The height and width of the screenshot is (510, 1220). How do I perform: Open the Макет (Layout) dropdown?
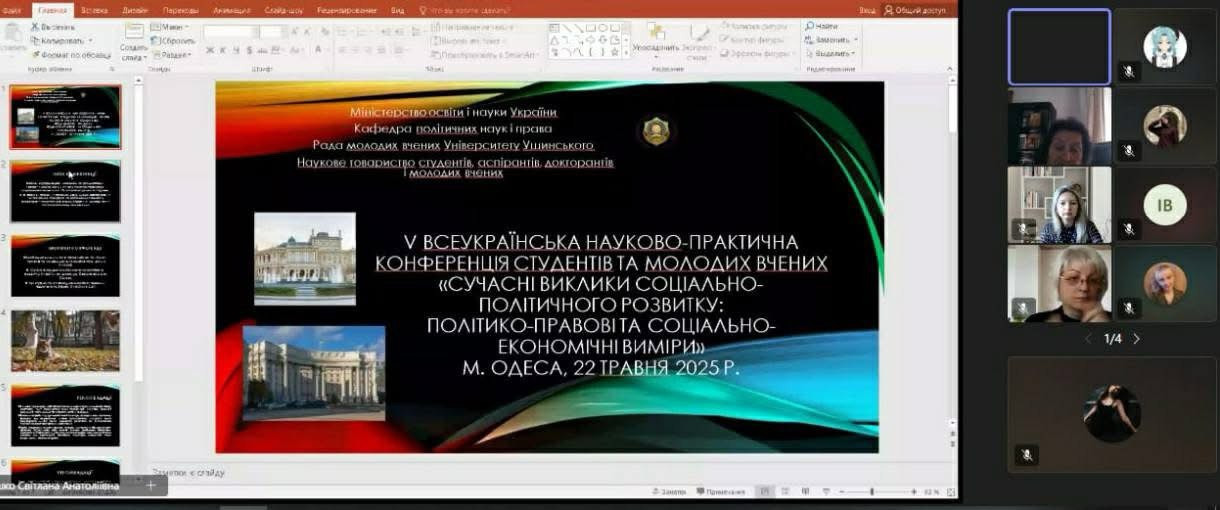(x=170, y=27)
